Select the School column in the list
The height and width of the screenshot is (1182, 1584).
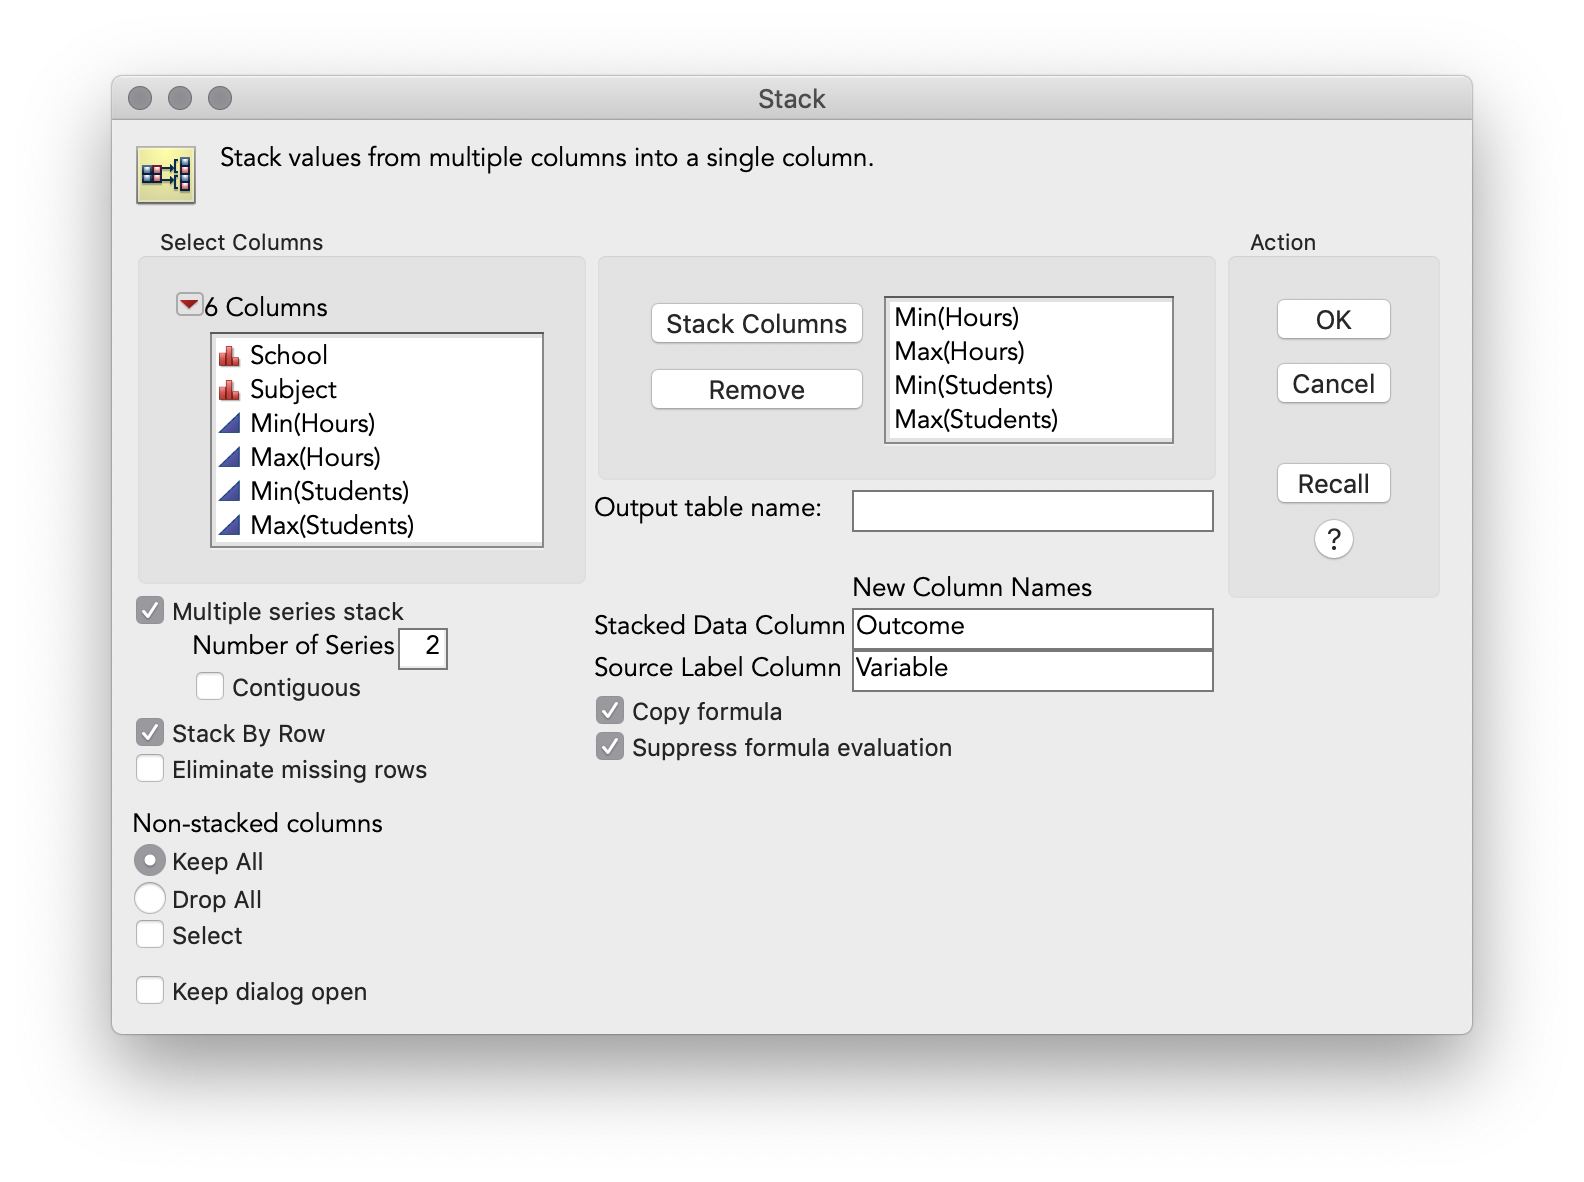click(x=288, y=356)
